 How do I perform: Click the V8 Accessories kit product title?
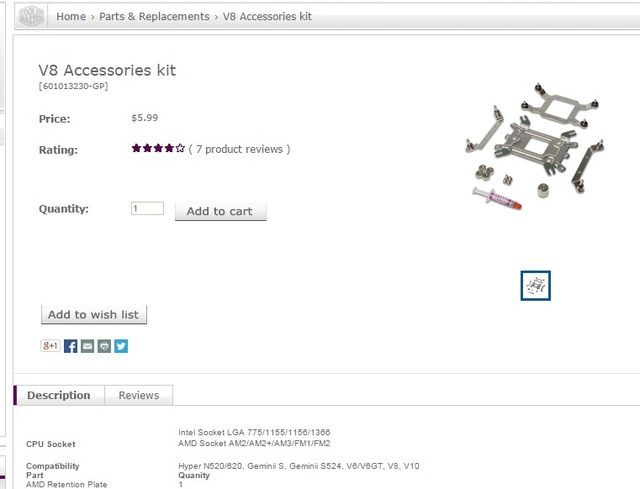pos(107,70)
